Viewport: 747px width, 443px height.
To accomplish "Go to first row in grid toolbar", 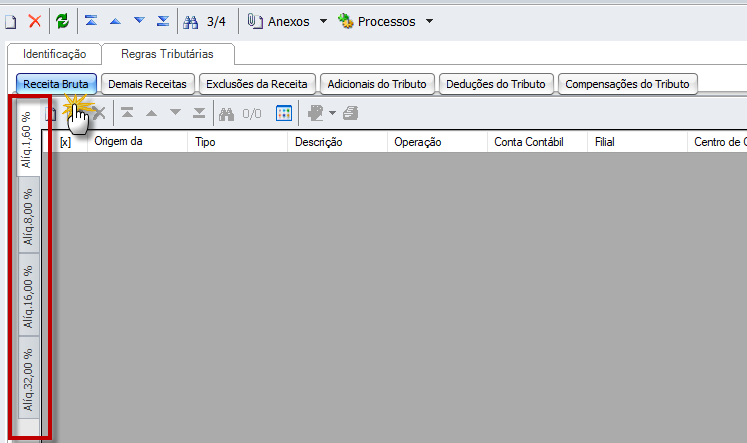I will [127, 113].
